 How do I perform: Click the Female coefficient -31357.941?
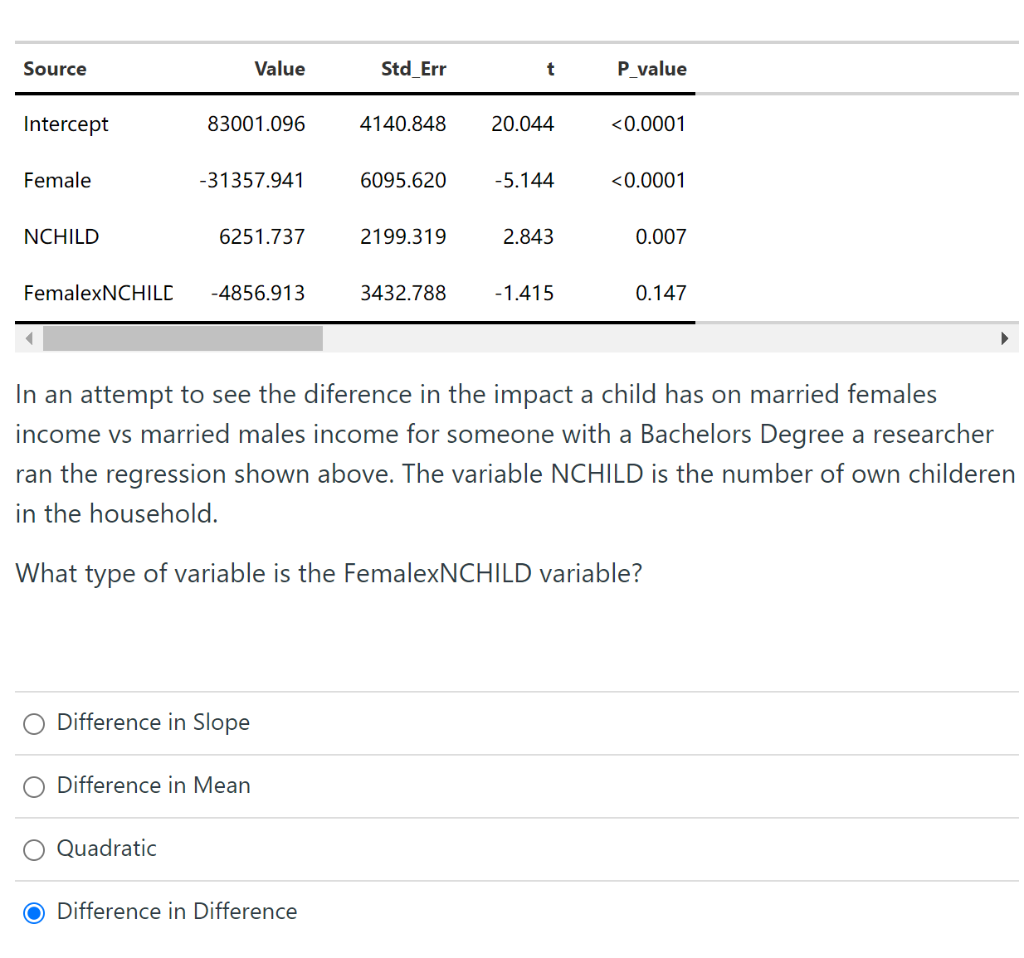click(x=252, y=180)
